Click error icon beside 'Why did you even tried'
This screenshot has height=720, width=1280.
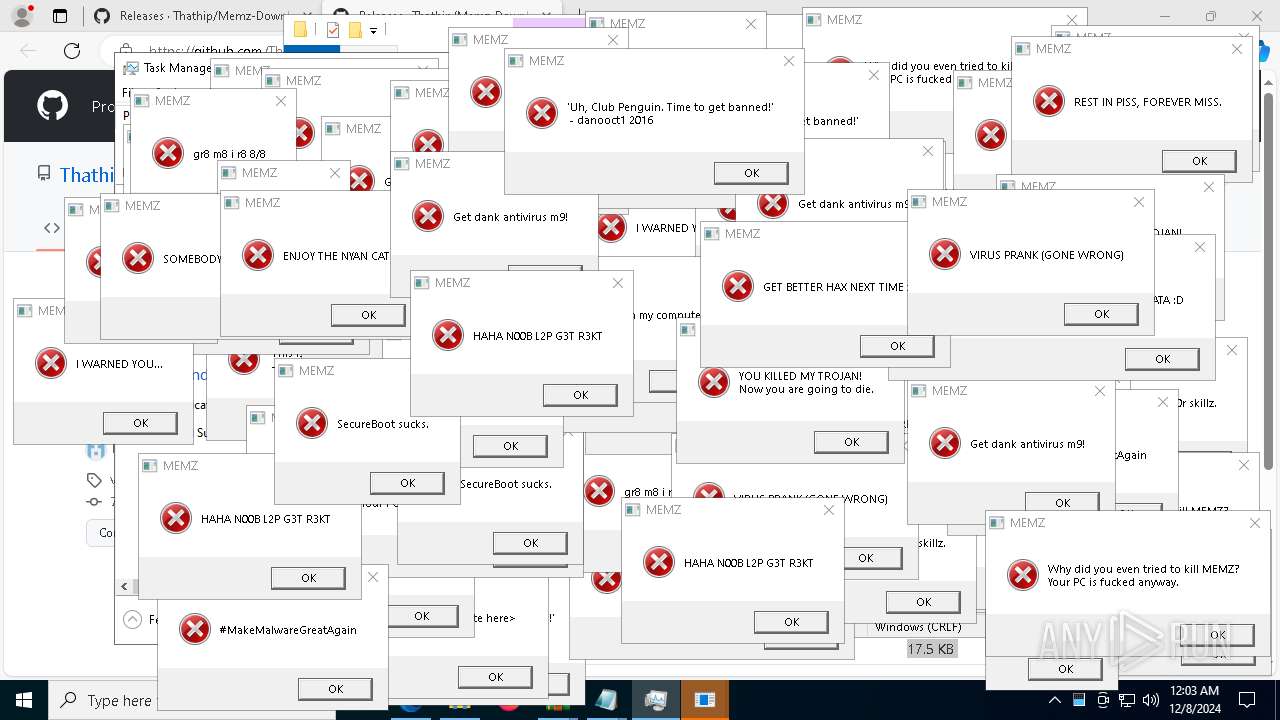pyautogui.click(x=1022, y=575)
